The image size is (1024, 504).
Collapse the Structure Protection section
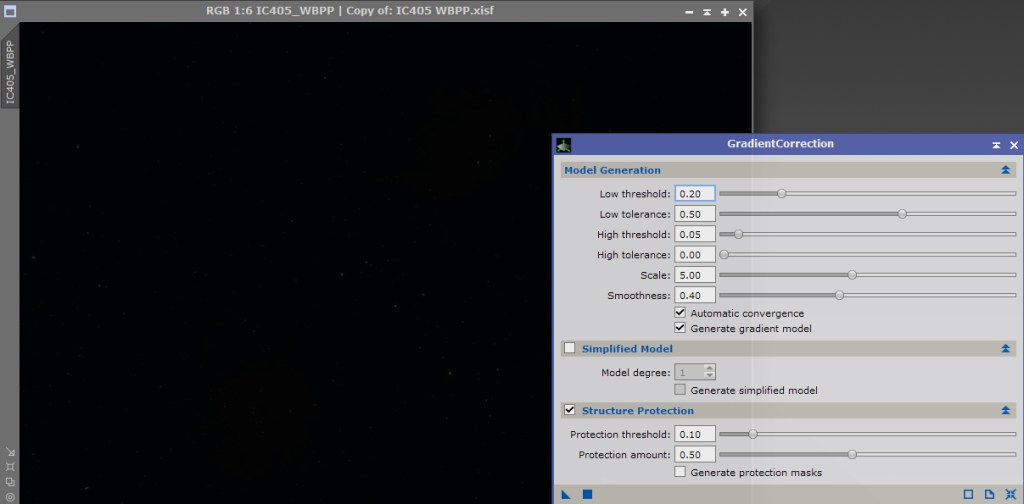pos(1005,411)
